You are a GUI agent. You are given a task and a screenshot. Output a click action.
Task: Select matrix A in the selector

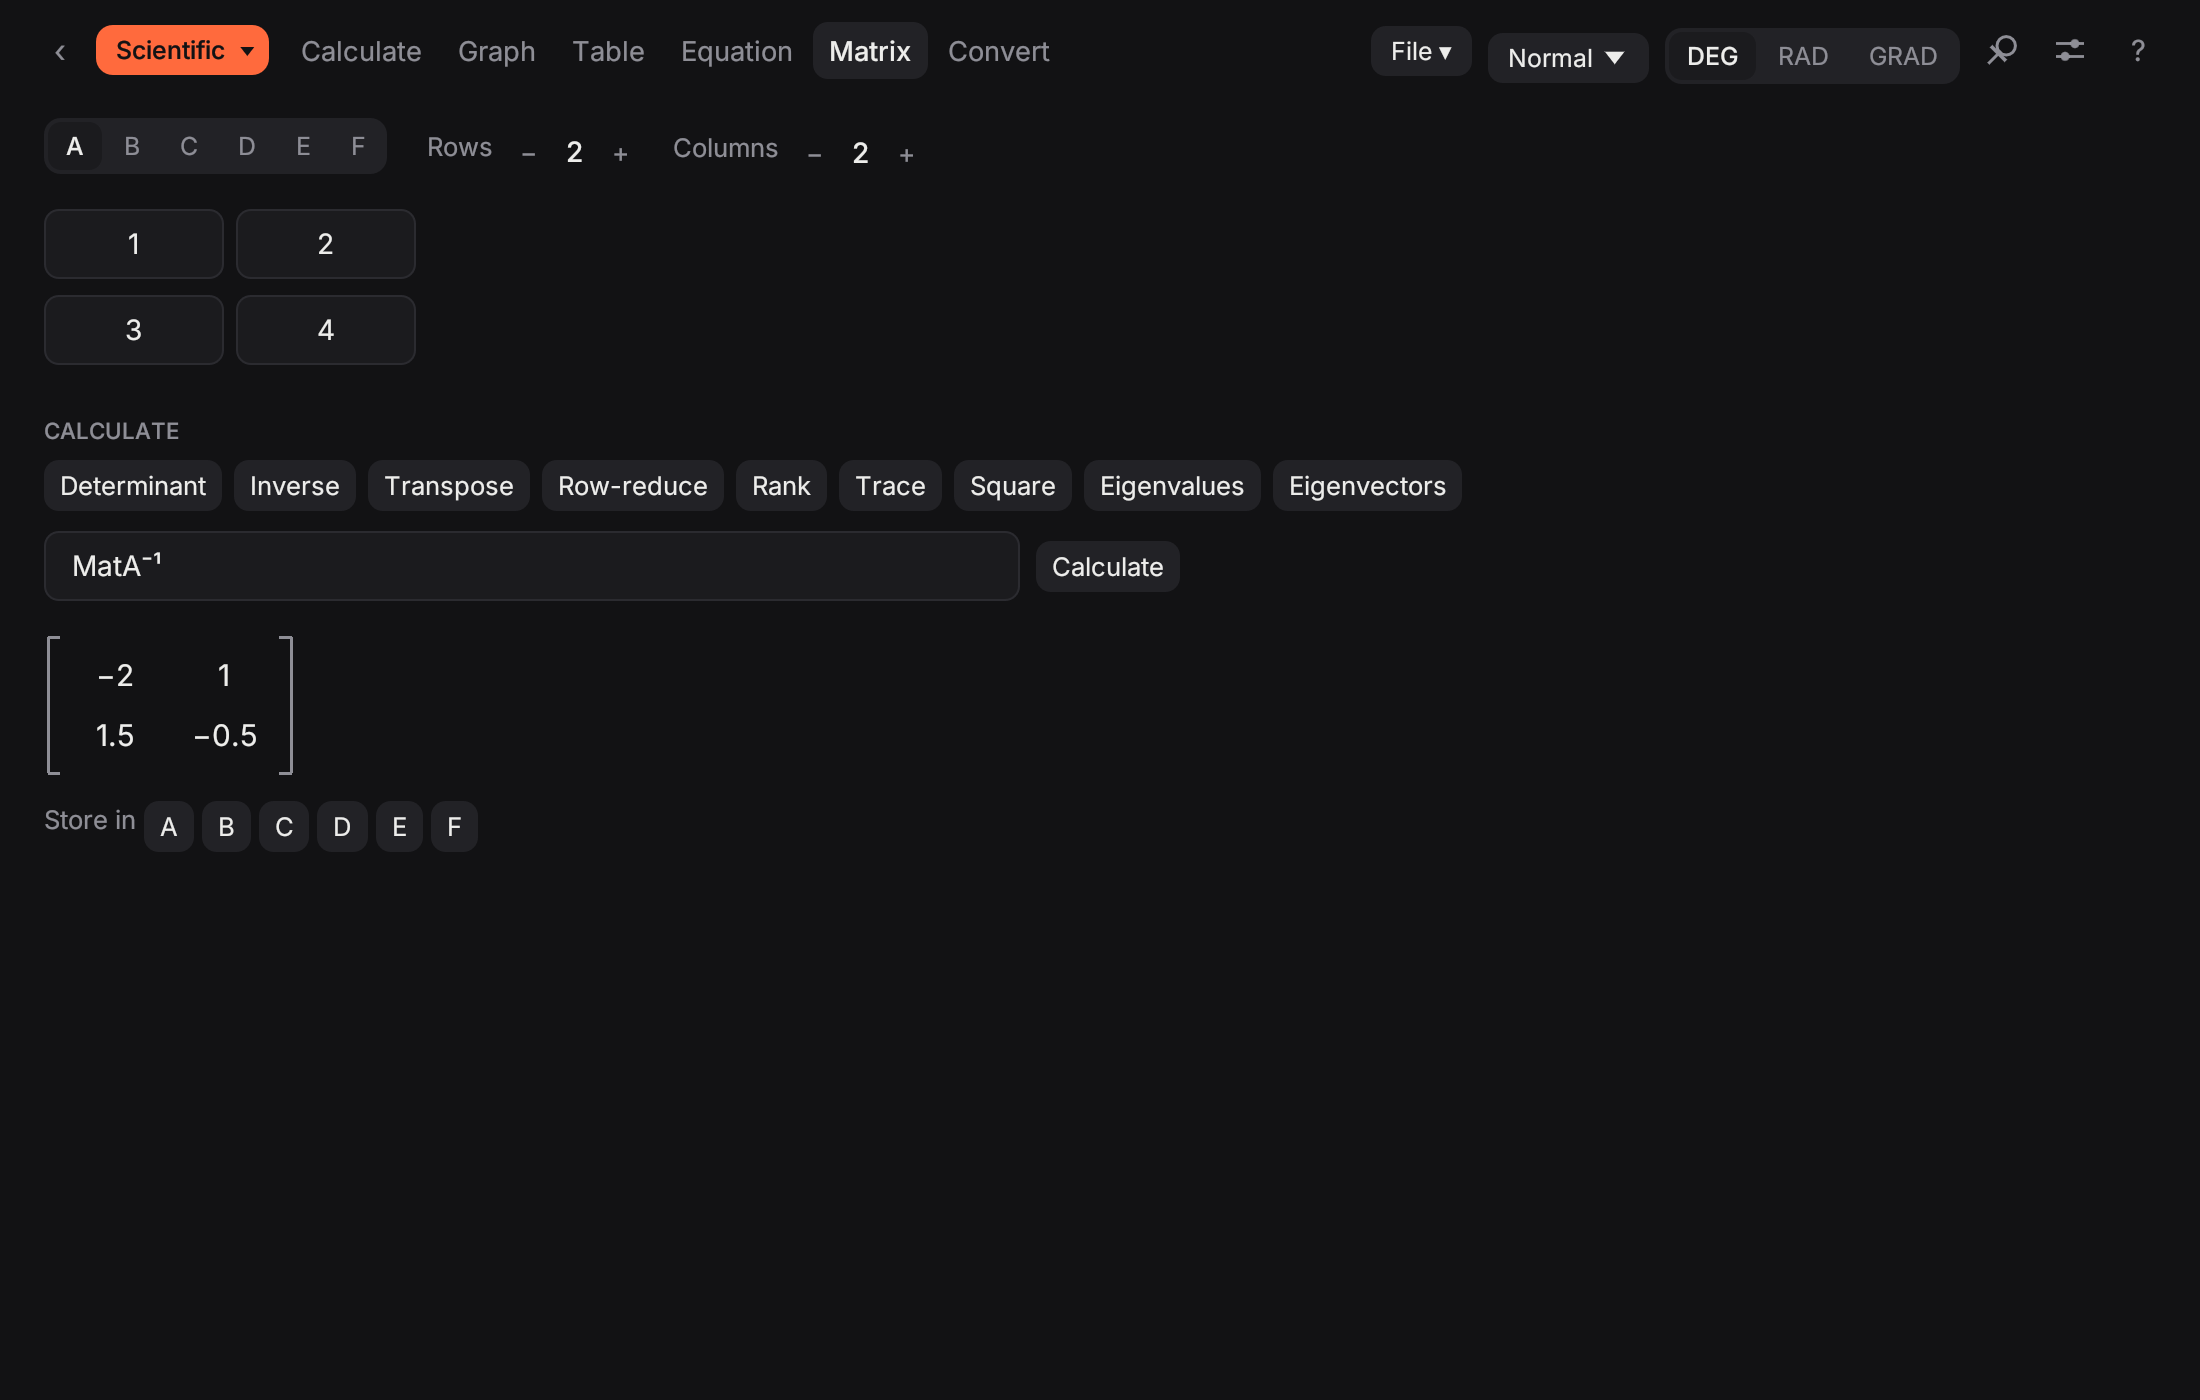click(74, 147)
